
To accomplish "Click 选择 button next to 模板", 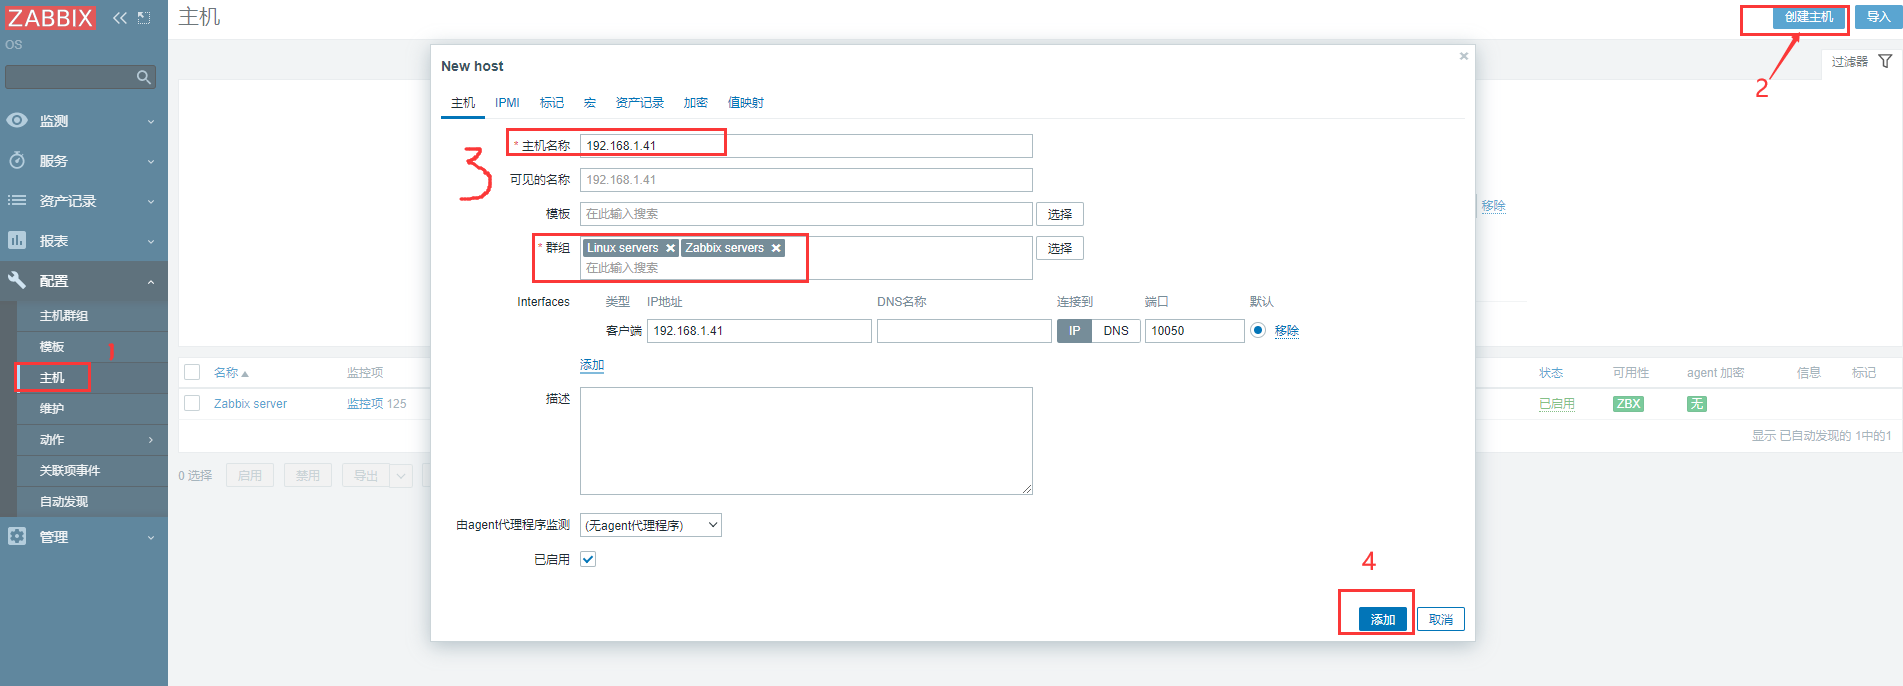I will [1060, 214].
